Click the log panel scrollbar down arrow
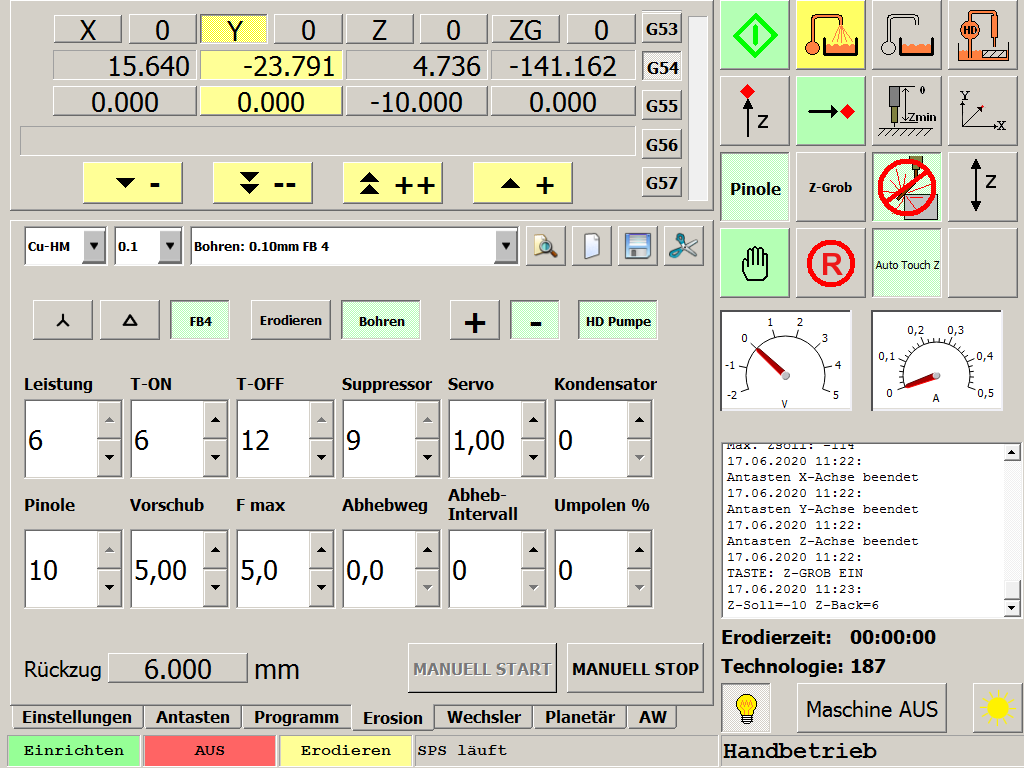 pos(1012,607)
